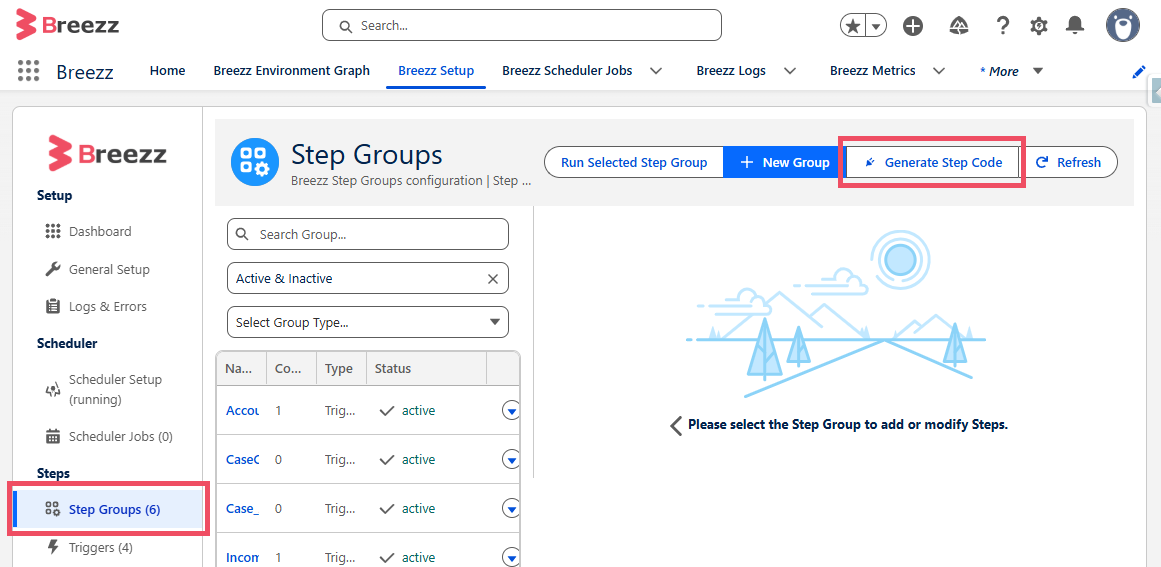Open Scheduler Setup (running) in the sidebar

point(115,389)
